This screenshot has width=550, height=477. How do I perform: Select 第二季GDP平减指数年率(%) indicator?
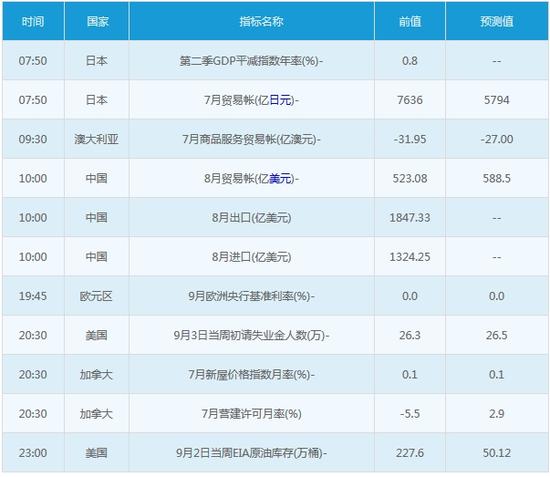(251, 61)
